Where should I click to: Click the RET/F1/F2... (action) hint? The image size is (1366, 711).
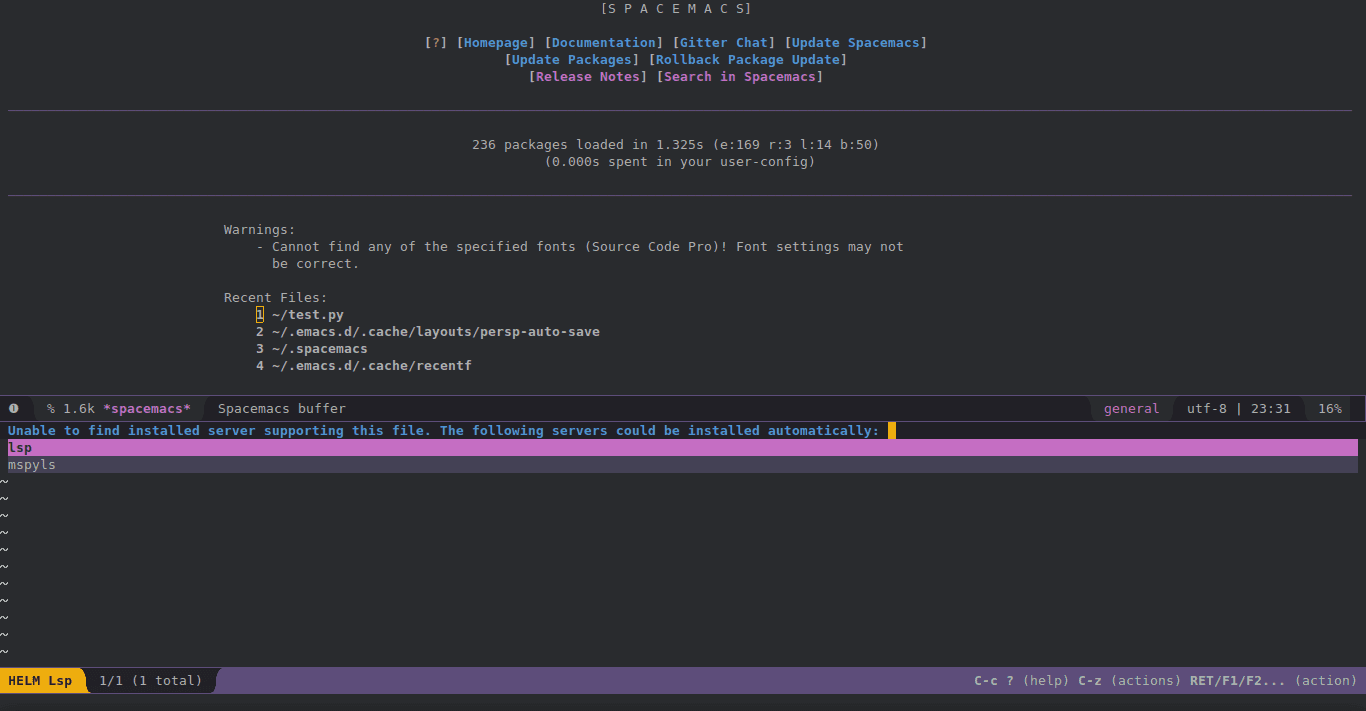[x=1274, y=681]
